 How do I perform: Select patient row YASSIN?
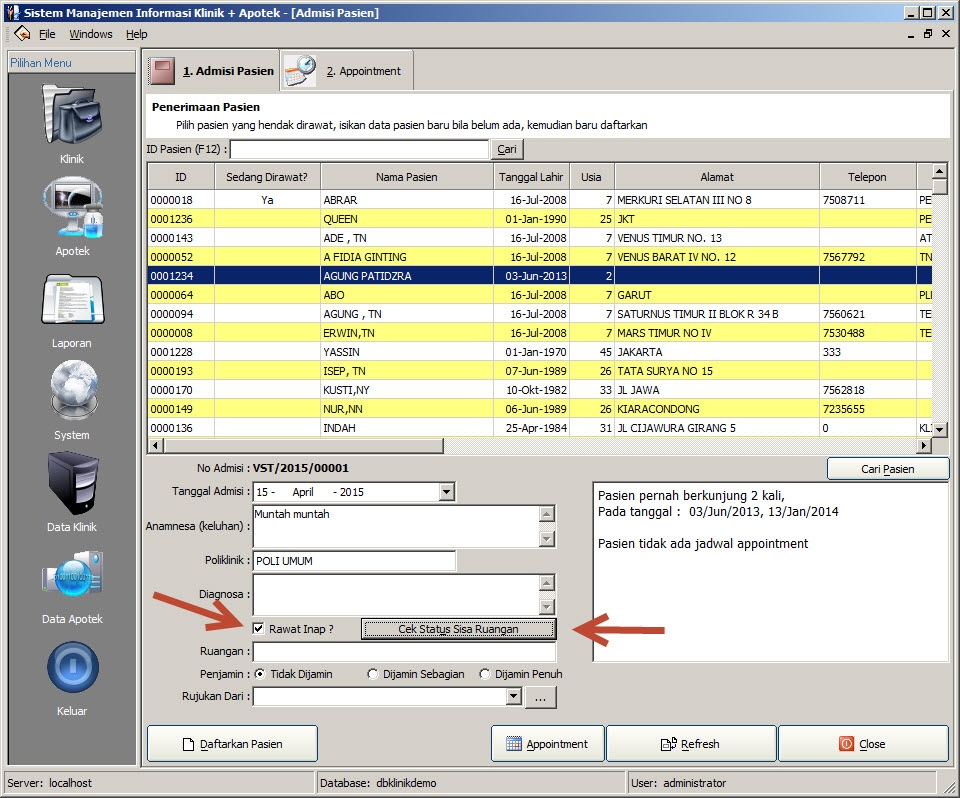(540, 352)
